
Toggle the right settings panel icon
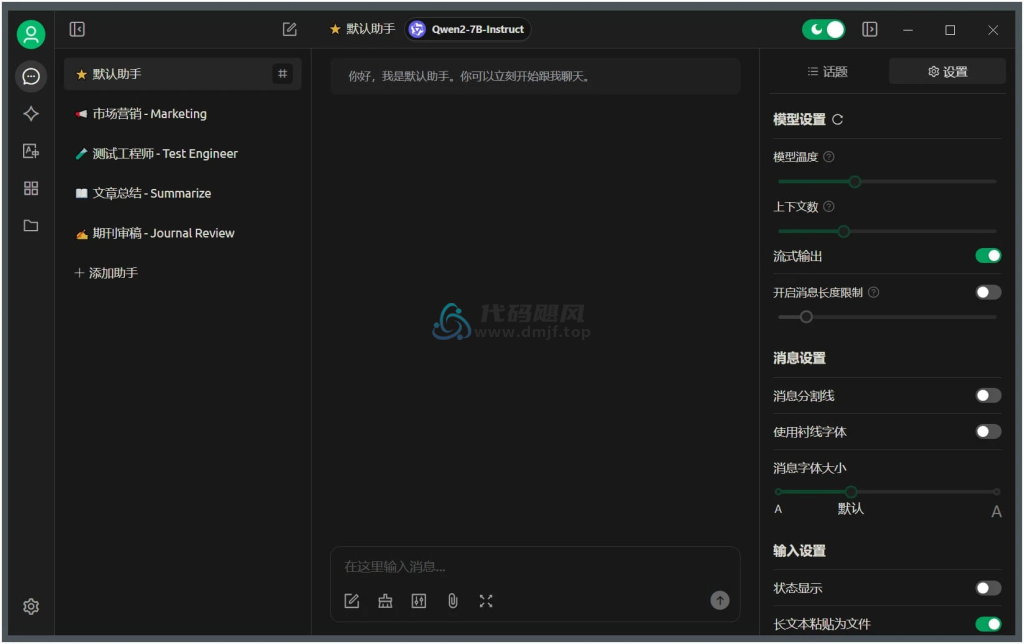pyautogui.click(x=869, y=29)
